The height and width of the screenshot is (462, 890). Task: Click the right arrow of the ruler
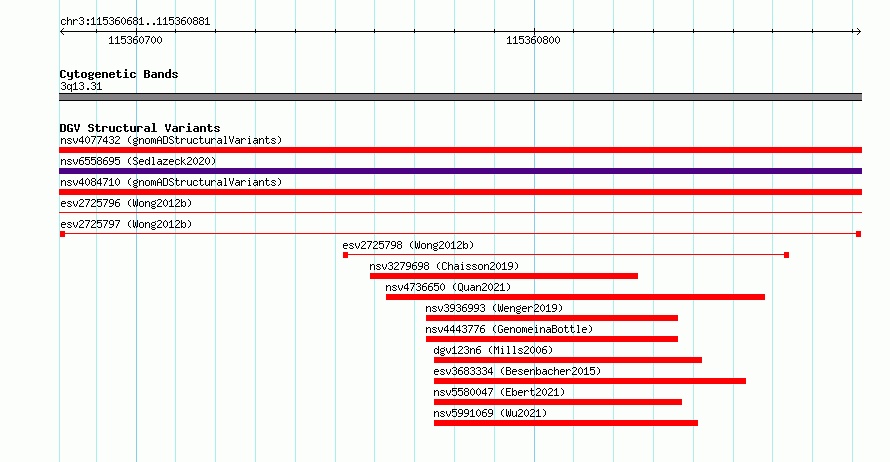pos(858,32)
